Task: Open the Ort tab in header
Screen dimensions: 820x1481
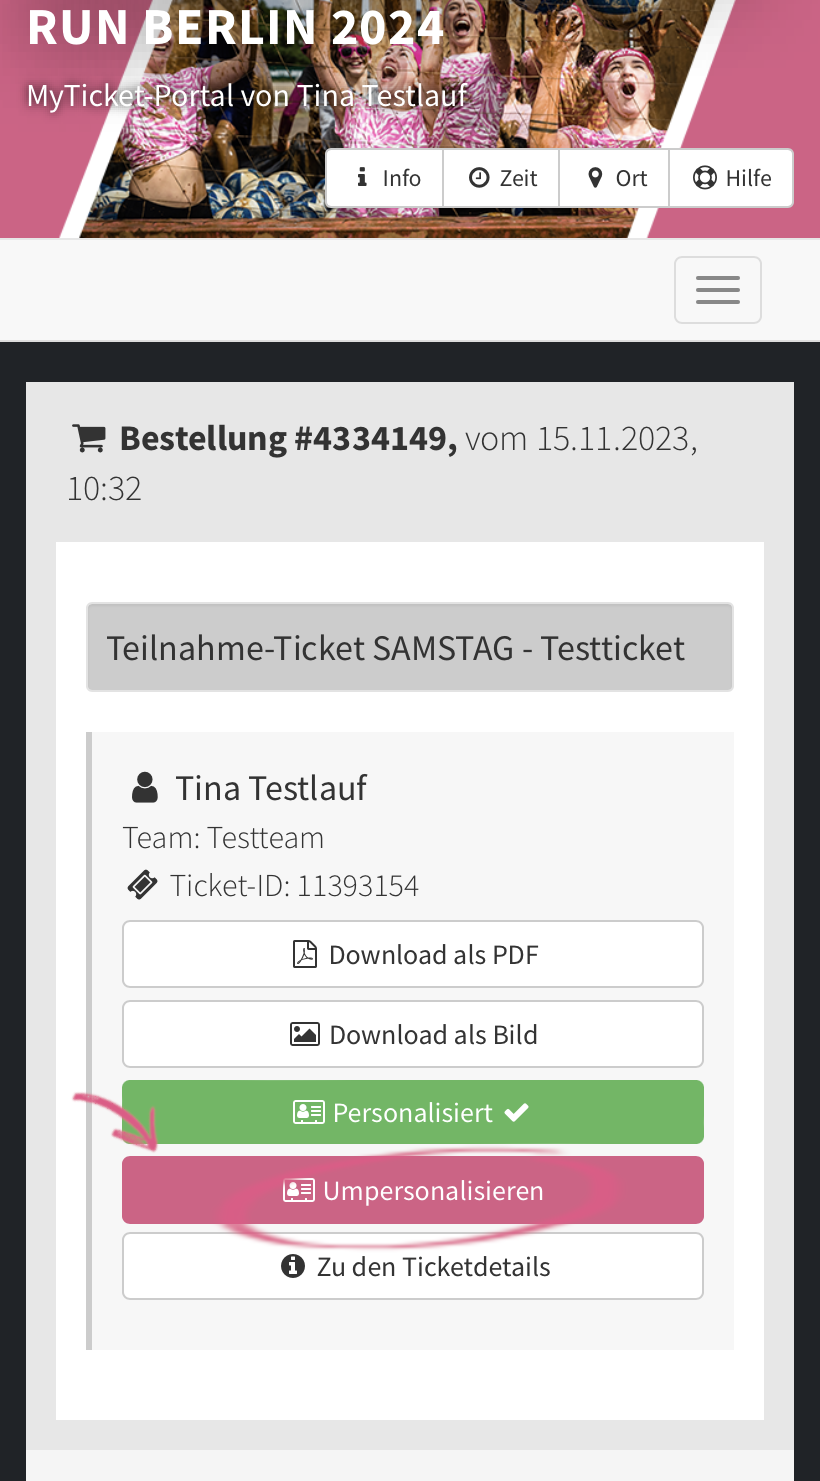Action: pos(615,178)
